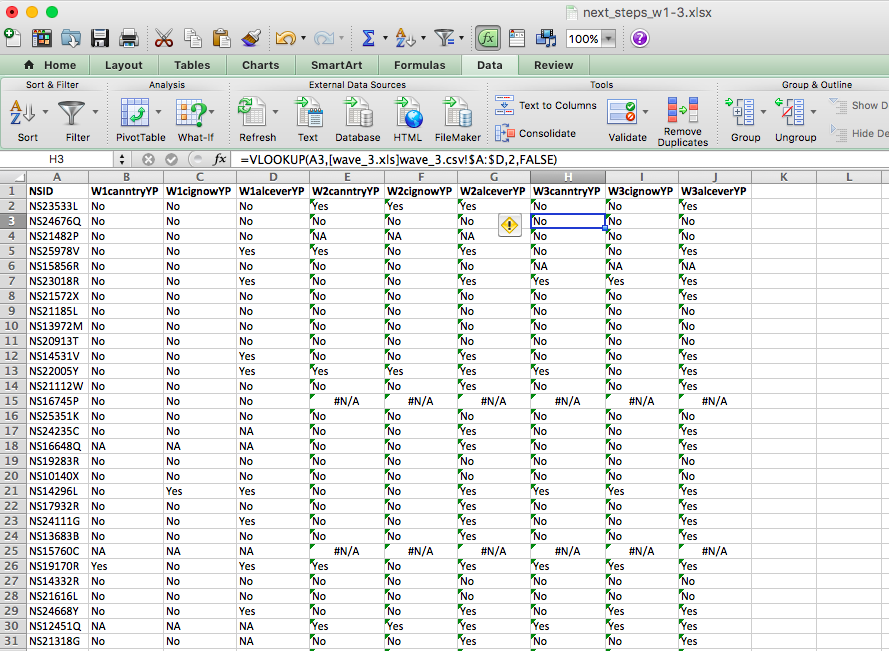Click the Print icon in toolbar
The image size is (889, 651).
click(x=129, y=39)
